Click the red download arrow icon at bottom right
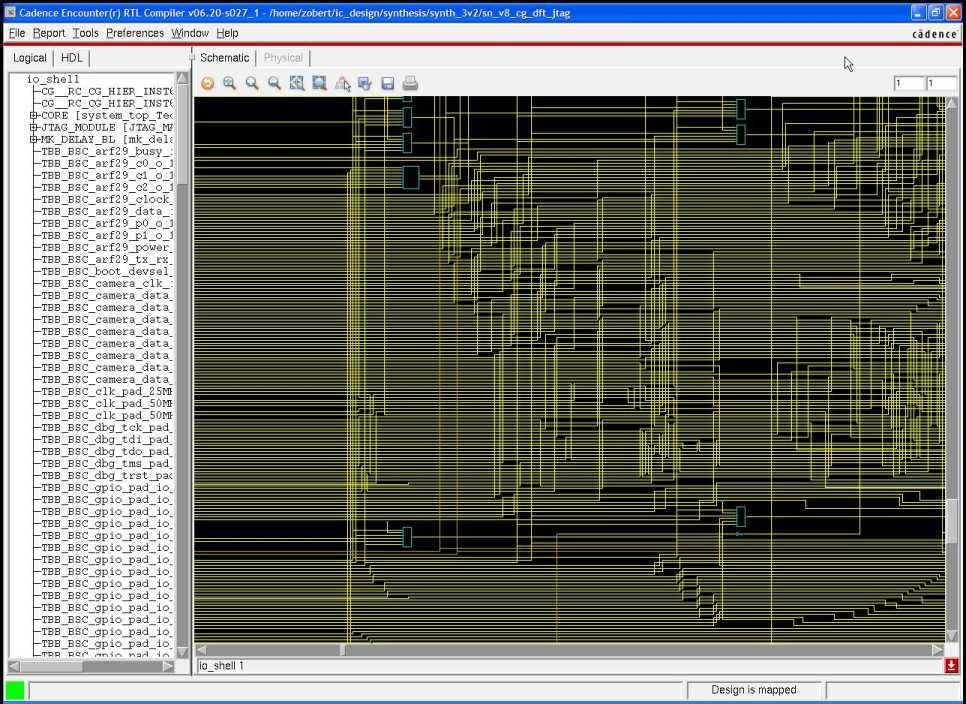This screenshot has height=704, width=966. (x=951, y=665)
